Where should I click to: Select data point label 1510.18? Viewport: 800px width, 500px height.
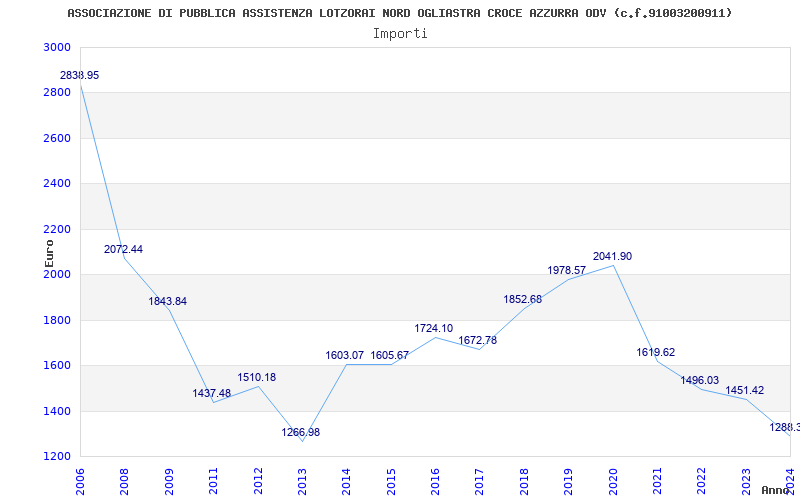pyautogui.click(x=257, y=378)
